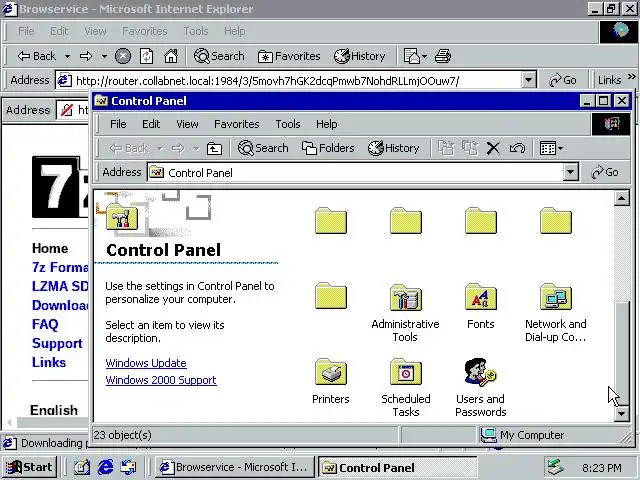Click Search in Control Panel toolbar
This screenshot has width=640, height=480.
(x=263, y=148)
